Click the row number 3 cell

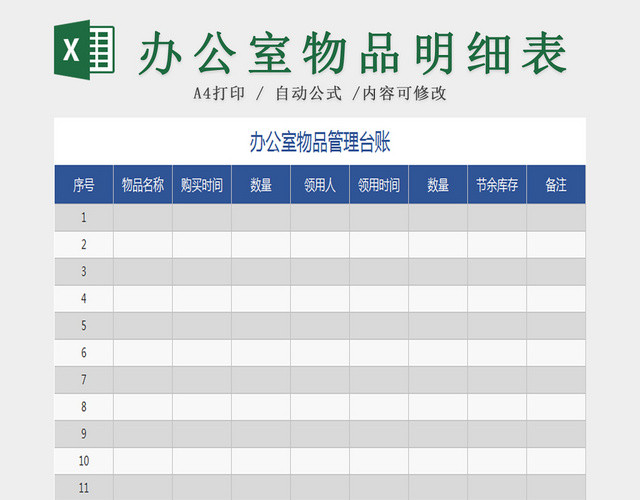pos(84,271)
